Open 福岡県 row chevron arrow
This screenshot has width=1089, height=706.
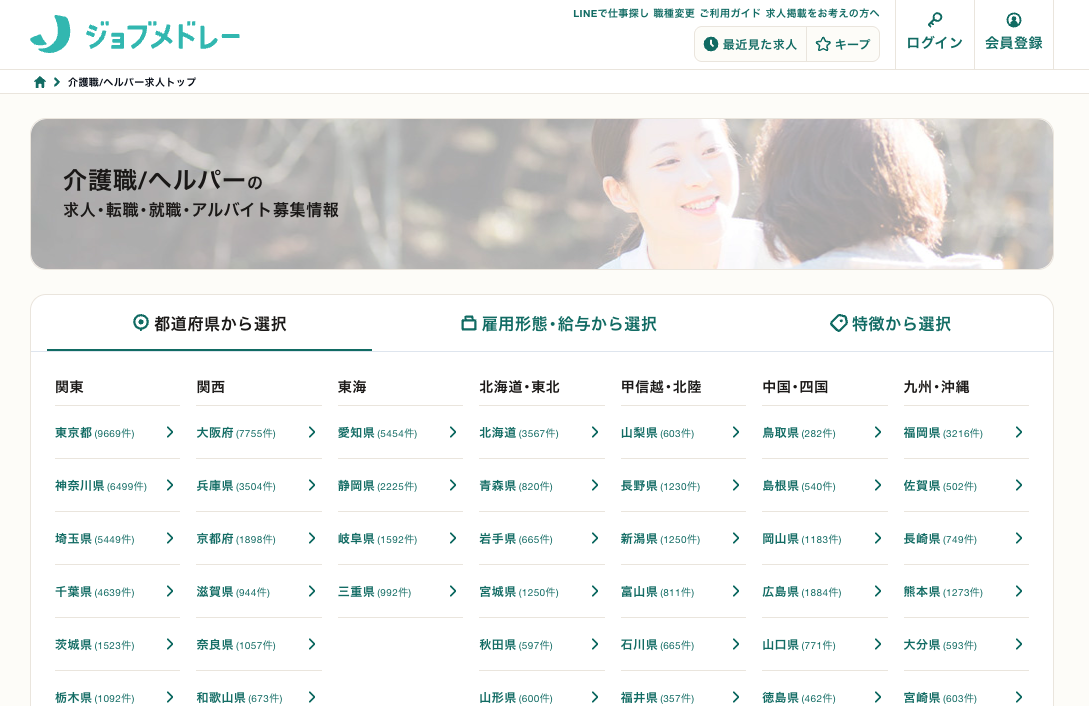tap(1019, 432)
